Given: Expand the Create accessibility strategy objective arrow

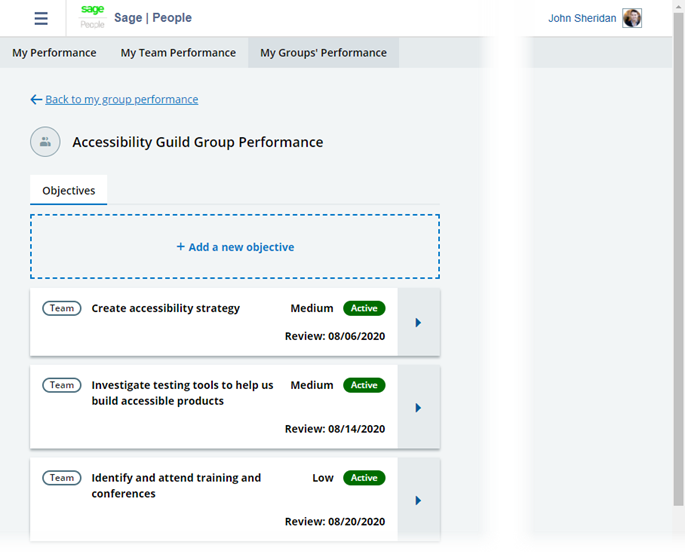Looking at the screenshot, I should tap(418, 322).
